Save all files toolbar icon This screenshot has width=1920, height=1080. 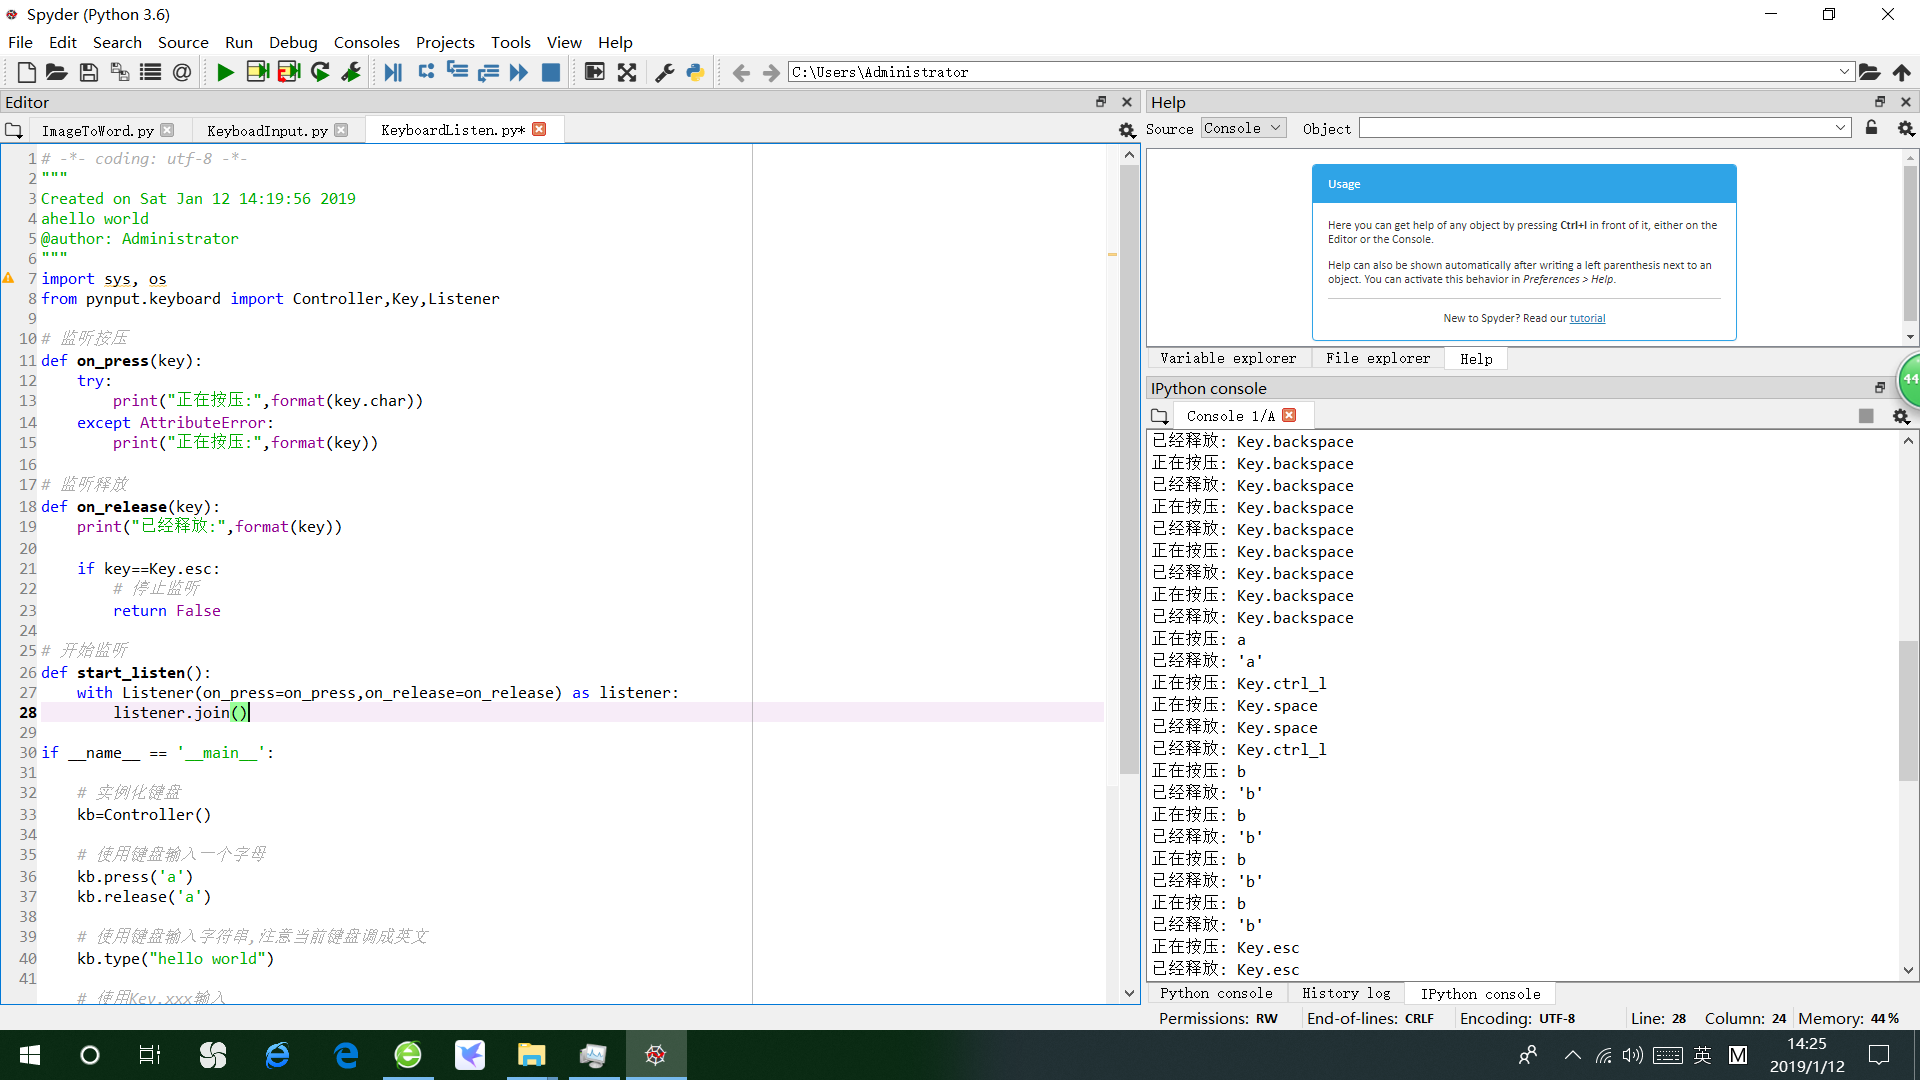coord(119,72)
